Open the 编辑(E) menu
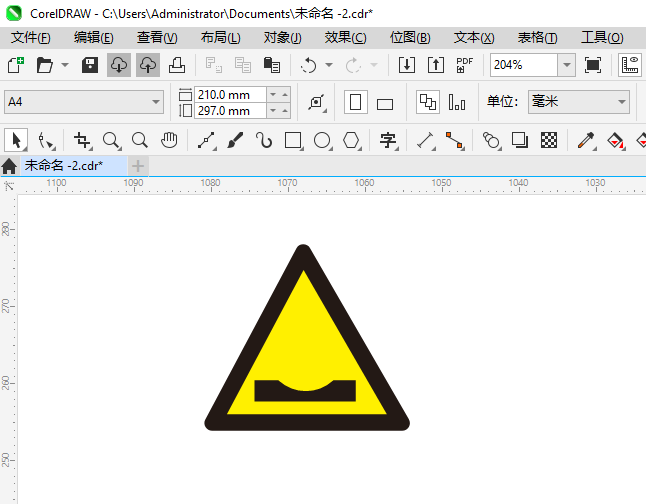646x504 pixels. 94,38
